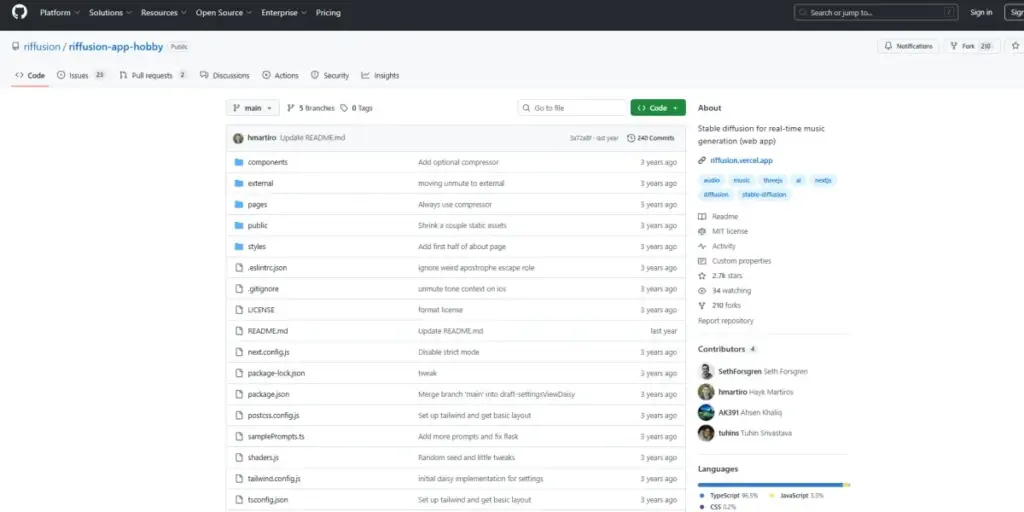This screenshot has width=1024, height=512.
Task: View the 5 branches link
Action: click(311, 108)
